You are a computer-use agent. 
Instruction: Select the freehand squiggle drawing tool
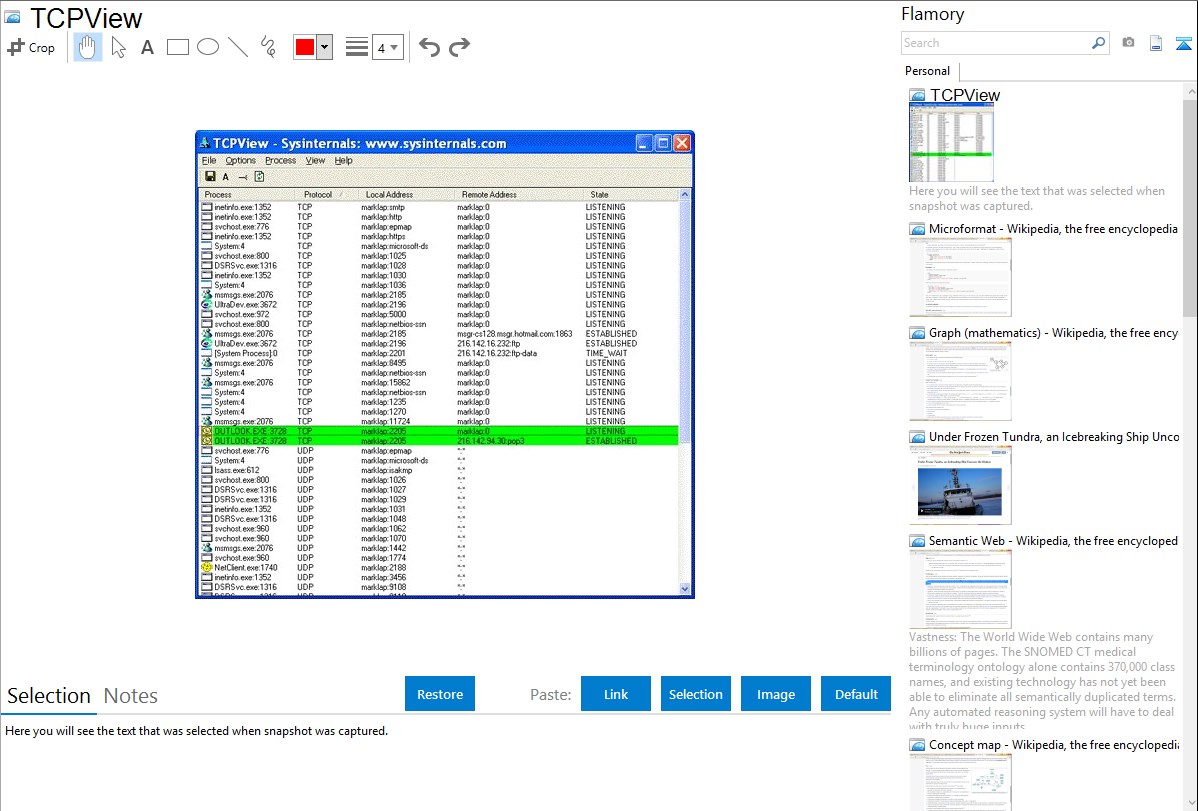point(268,47)
